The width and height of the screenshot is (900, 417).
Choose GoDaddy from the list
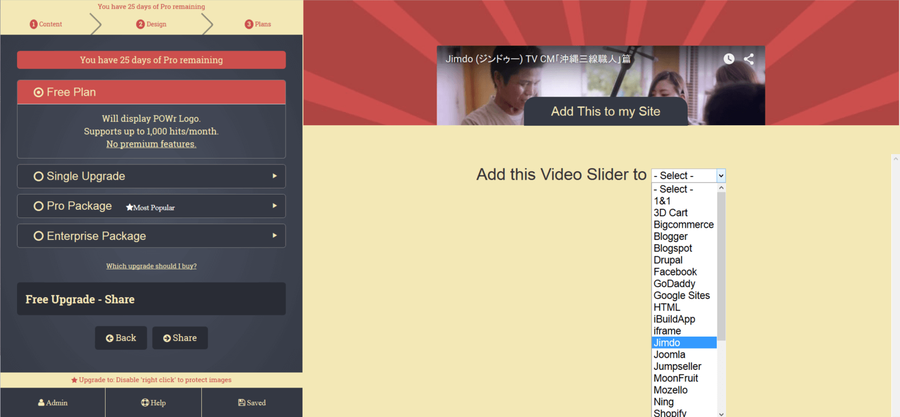[x=684, y=283]
